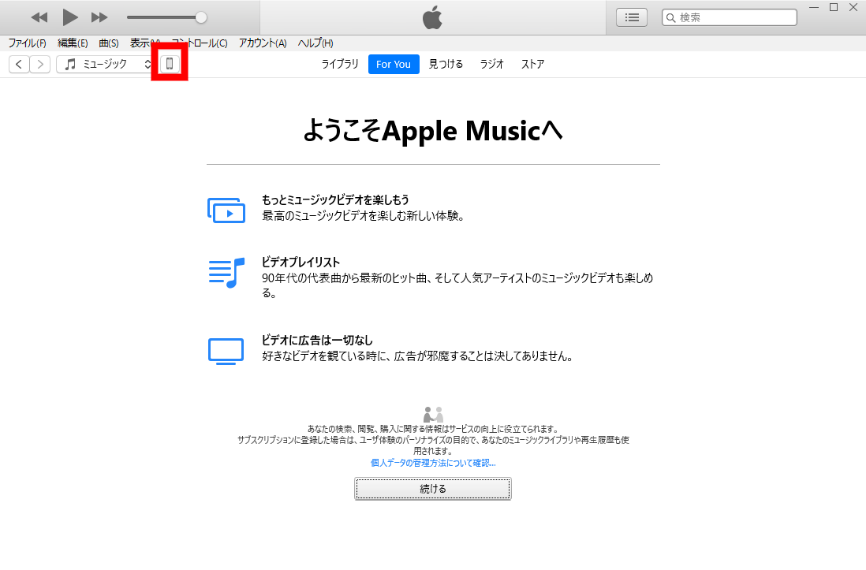Screen dimensions: 866x570
Task: Click the video playlist note icon
Action: click(x=226, y=273)
